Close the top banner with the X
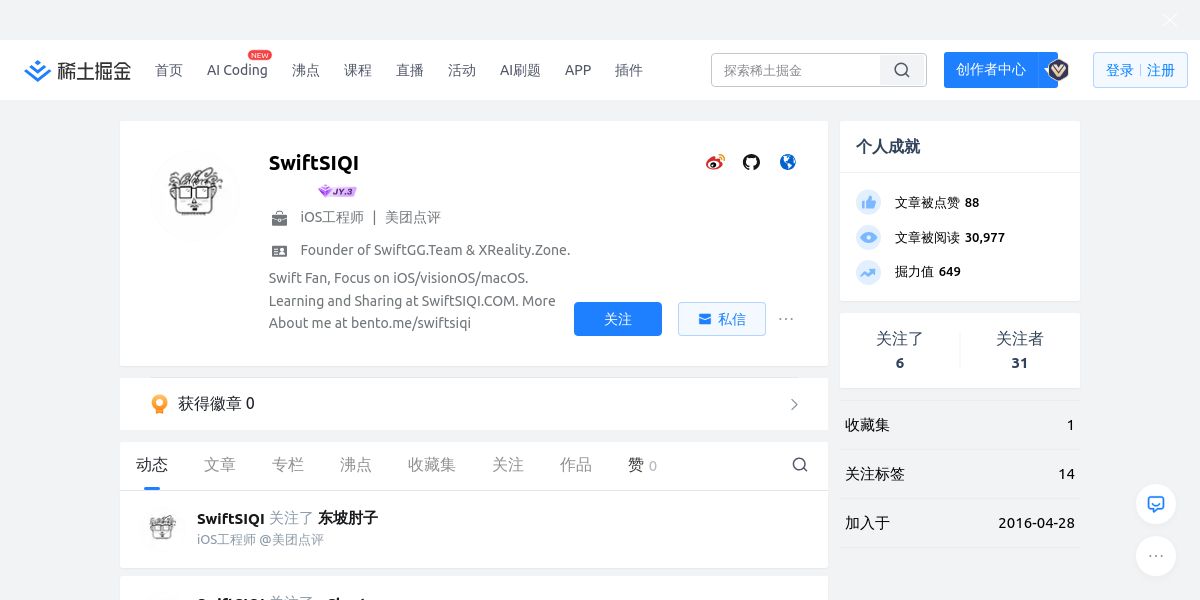The width and height of the screenshot is (1200, 600). coord(1170,20)
